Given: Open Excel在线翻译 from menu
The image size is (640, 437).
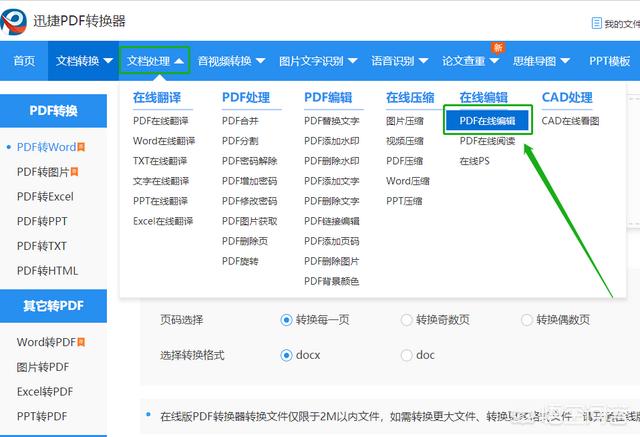Looking at the screenshot, I should point(163,221).
